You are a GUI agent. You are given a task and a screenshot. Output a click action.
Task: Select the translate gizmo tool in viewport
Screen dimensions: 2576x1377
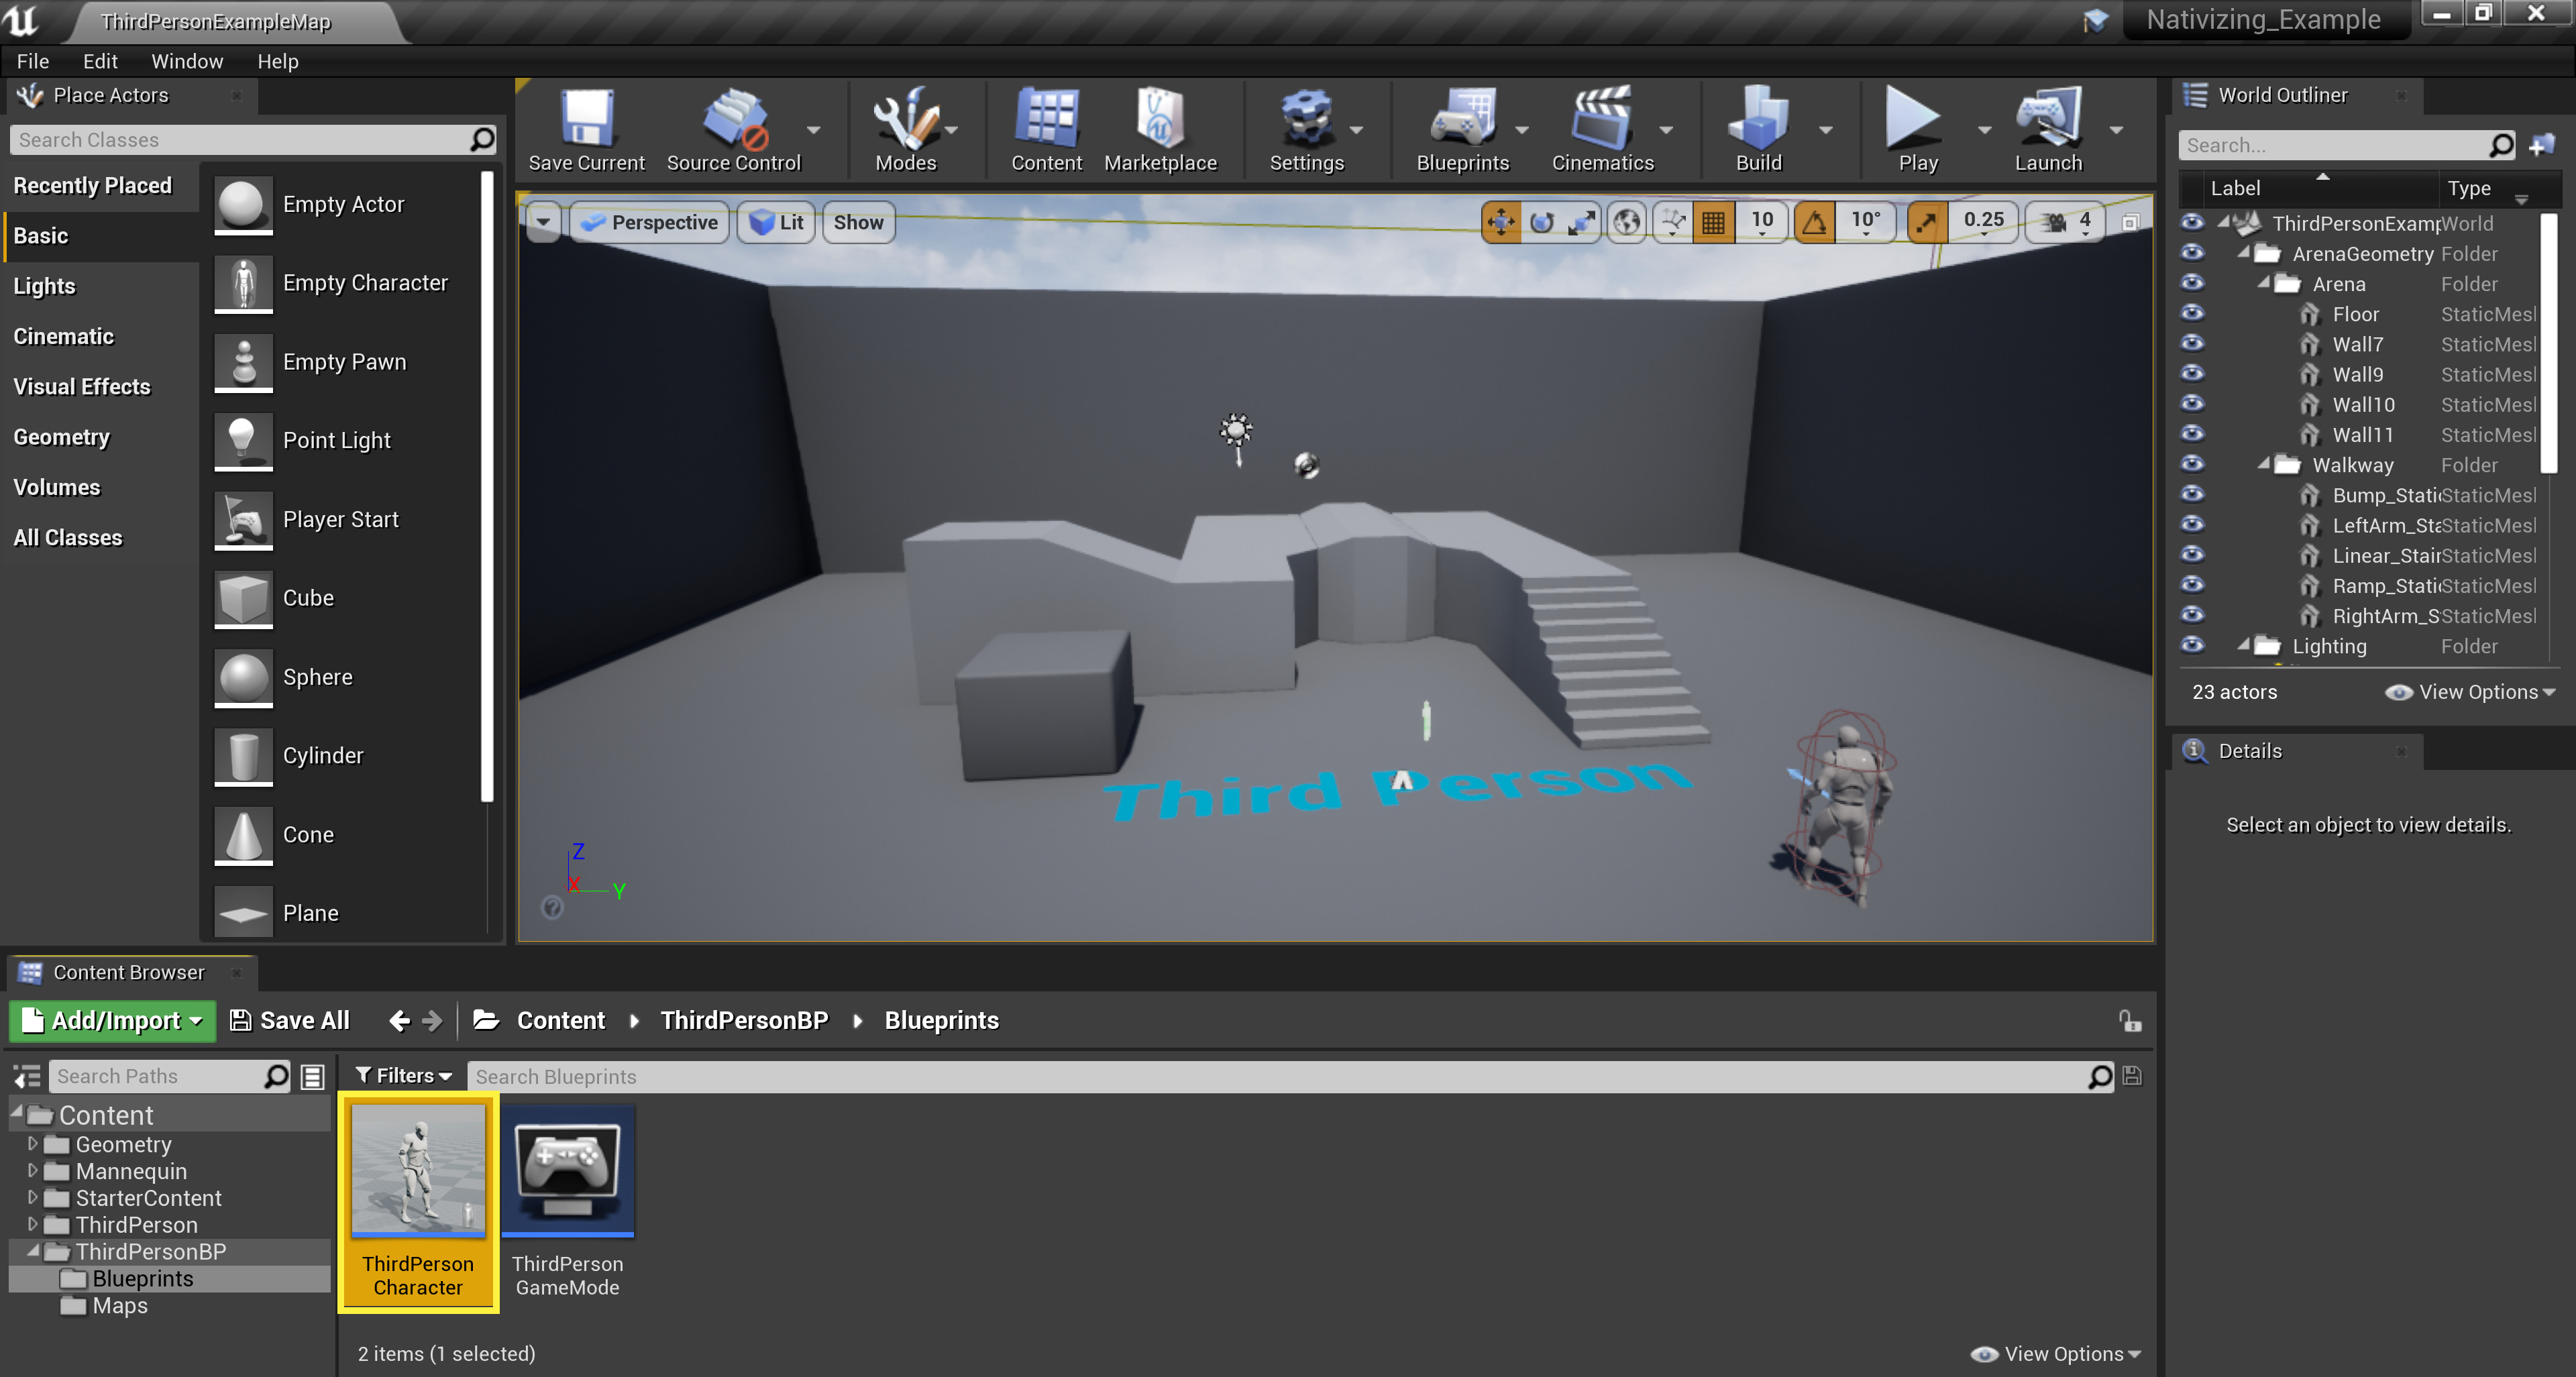point(1500,222)
